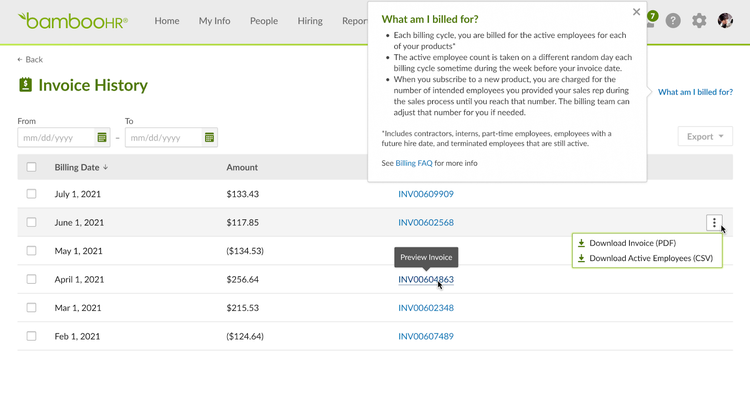The image size is (750, 420).
Task: Open the user profile avatar
Action: 725,21
